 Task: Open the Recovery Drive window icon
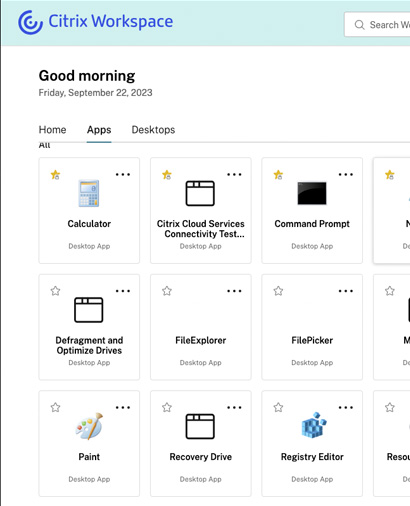coord(200,426)
